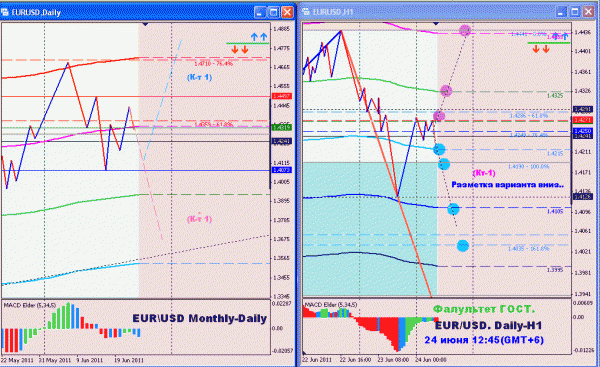600x367 pixels.
Task: Click the red down arrows on H1 chart
Action: coord(541,49)
